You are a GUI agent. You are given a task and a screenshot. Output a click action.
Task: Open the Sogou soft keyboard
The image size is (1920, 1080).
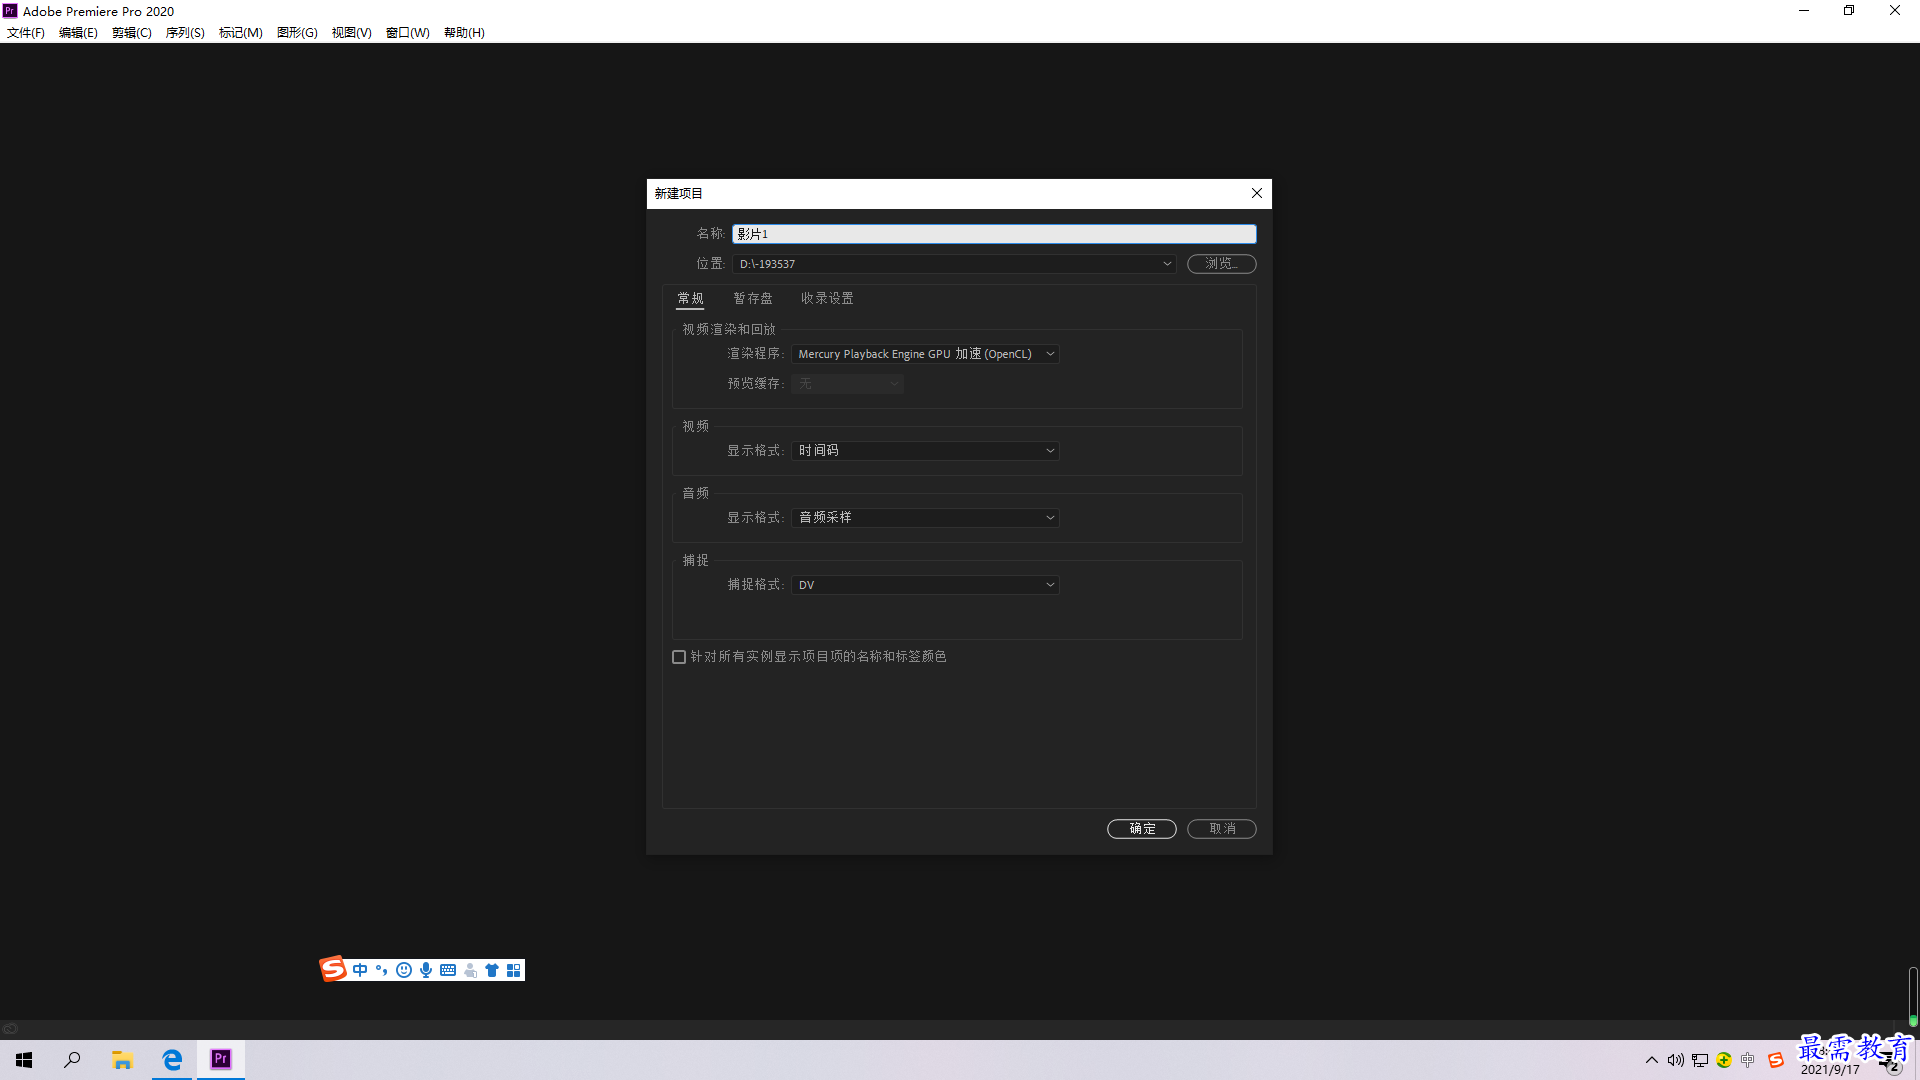pyautogui.click(x=448, y=970)
